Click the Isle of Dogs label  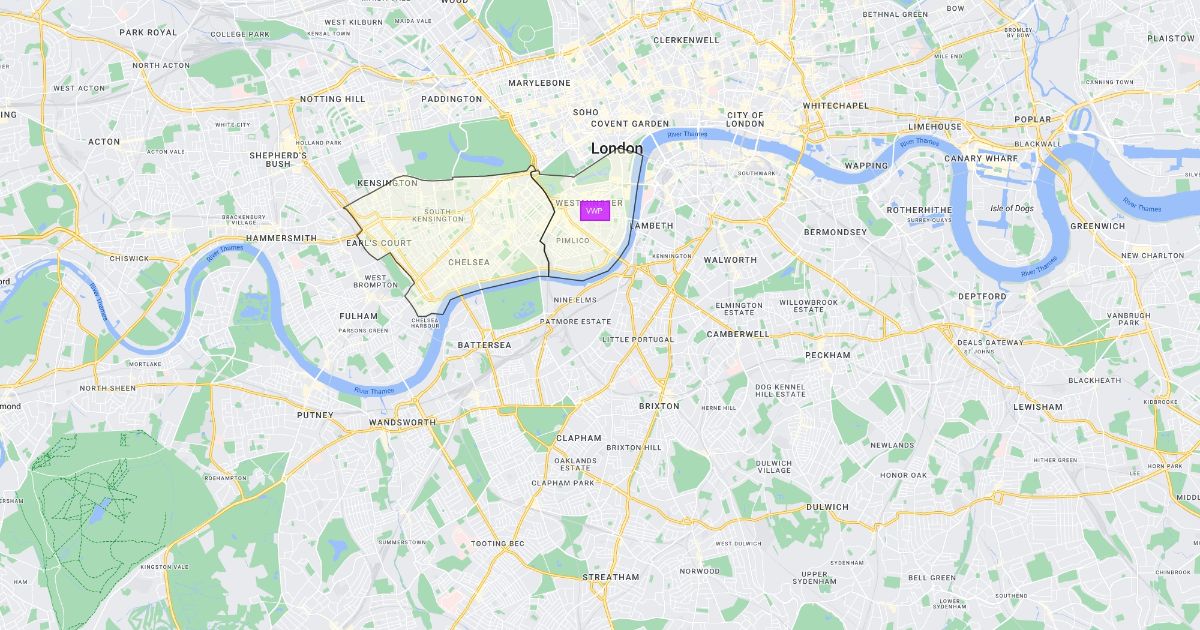tap(1011, 208)
